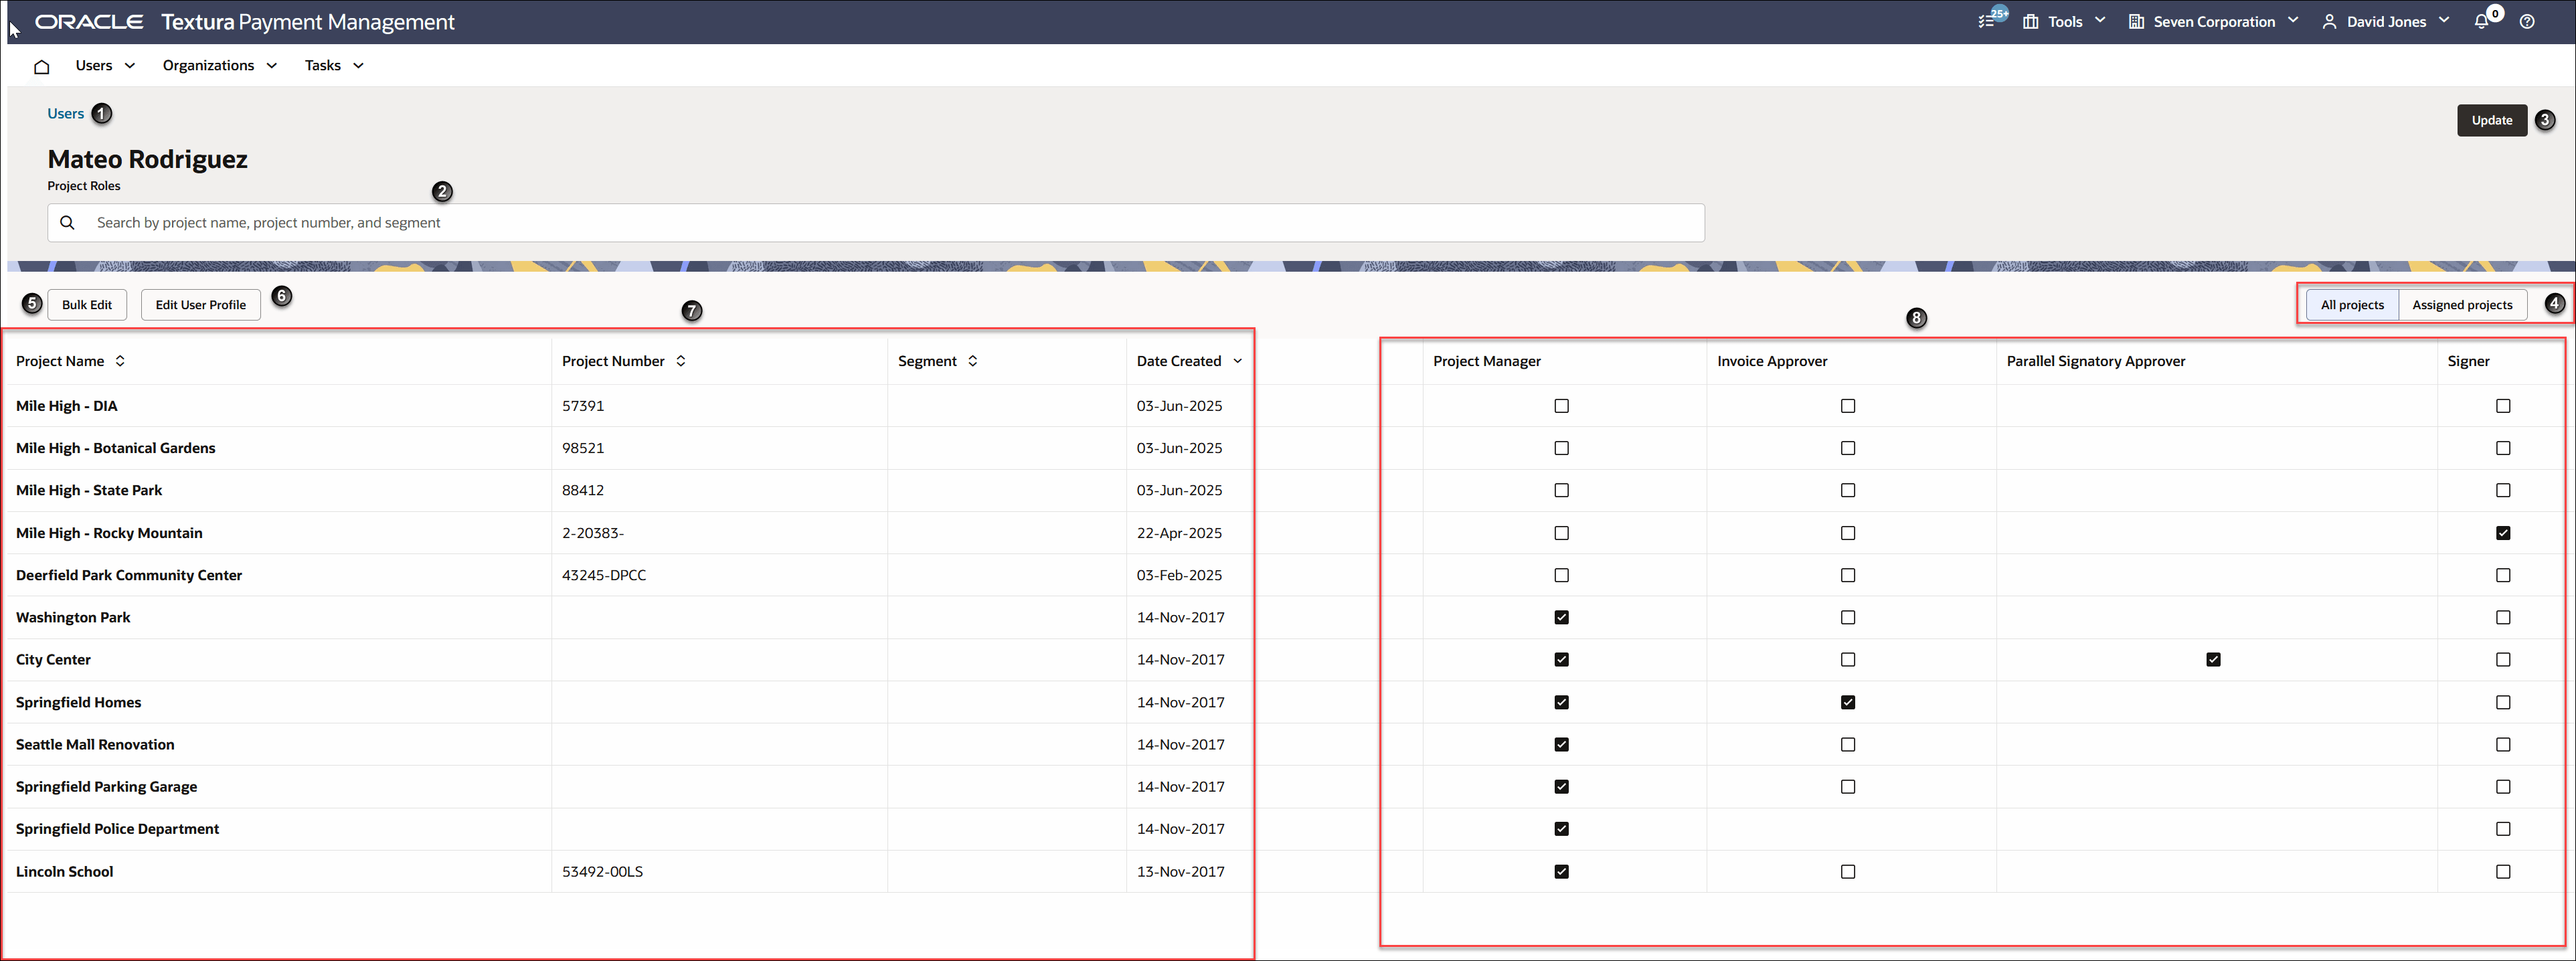Click the Update button
Viewport: 2576px width, 961px height.
coord(2491,120)
